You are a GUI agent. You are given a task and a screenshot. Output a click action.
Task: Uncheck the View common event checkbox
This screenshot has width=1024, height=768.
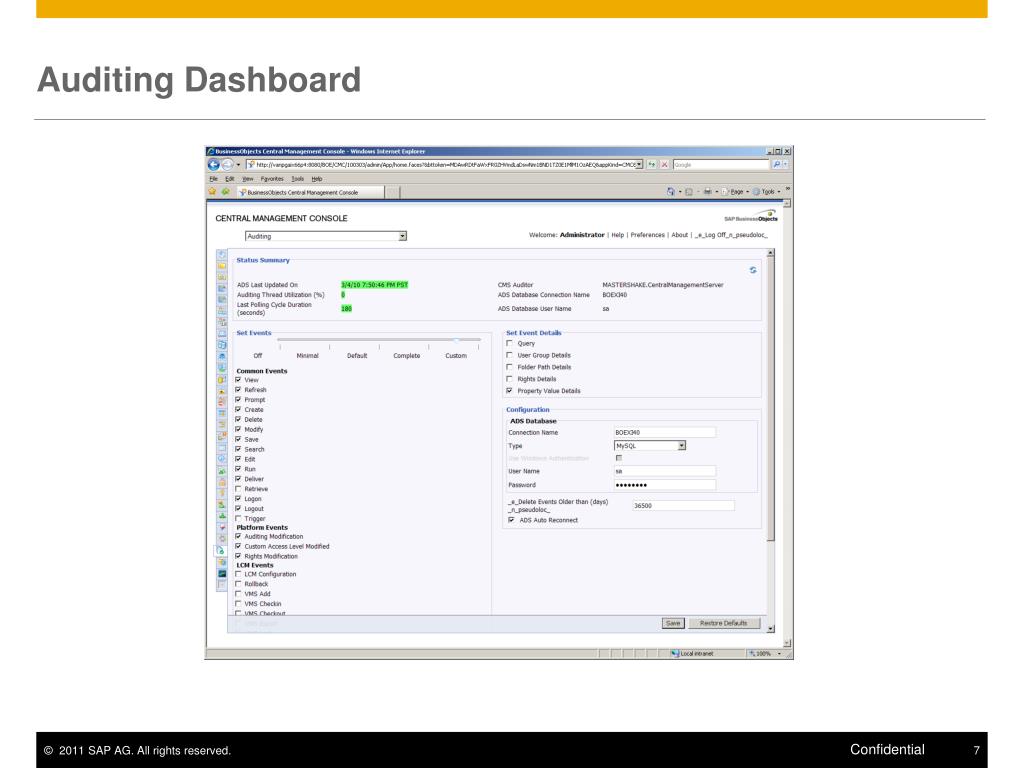[238, 379]
